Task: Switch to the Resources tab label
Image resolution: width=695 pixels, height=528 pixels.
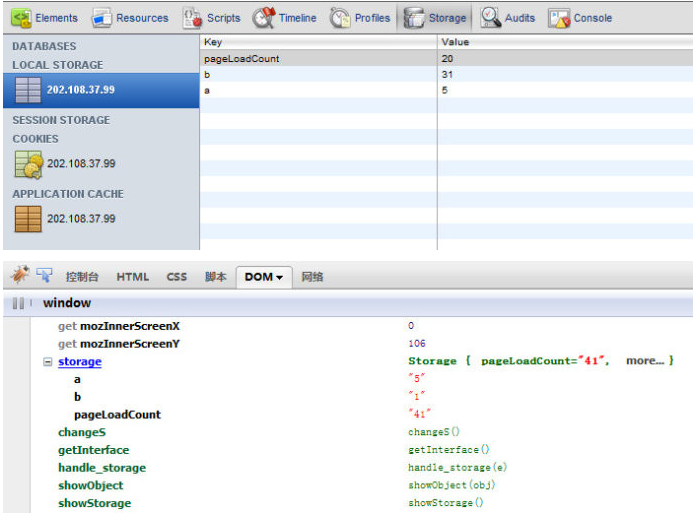Action: 142,18
